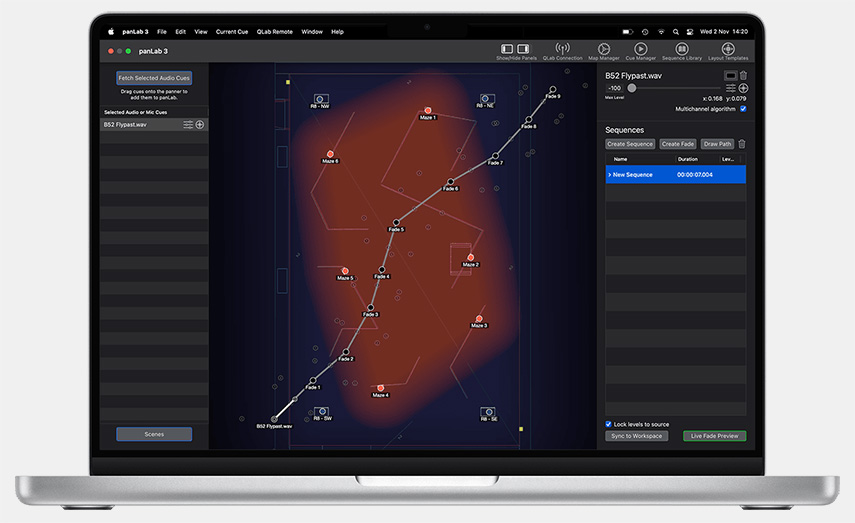855x523 pixels.
Task: Click the Live Fade Preview button
Action: (714, 436)
